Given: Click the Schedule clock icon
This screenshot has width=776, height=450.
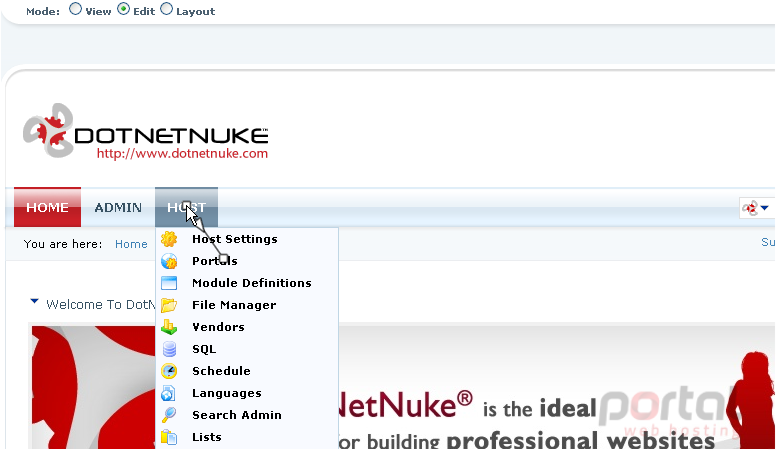Looking at the screenshot, I should pos(169,371).
